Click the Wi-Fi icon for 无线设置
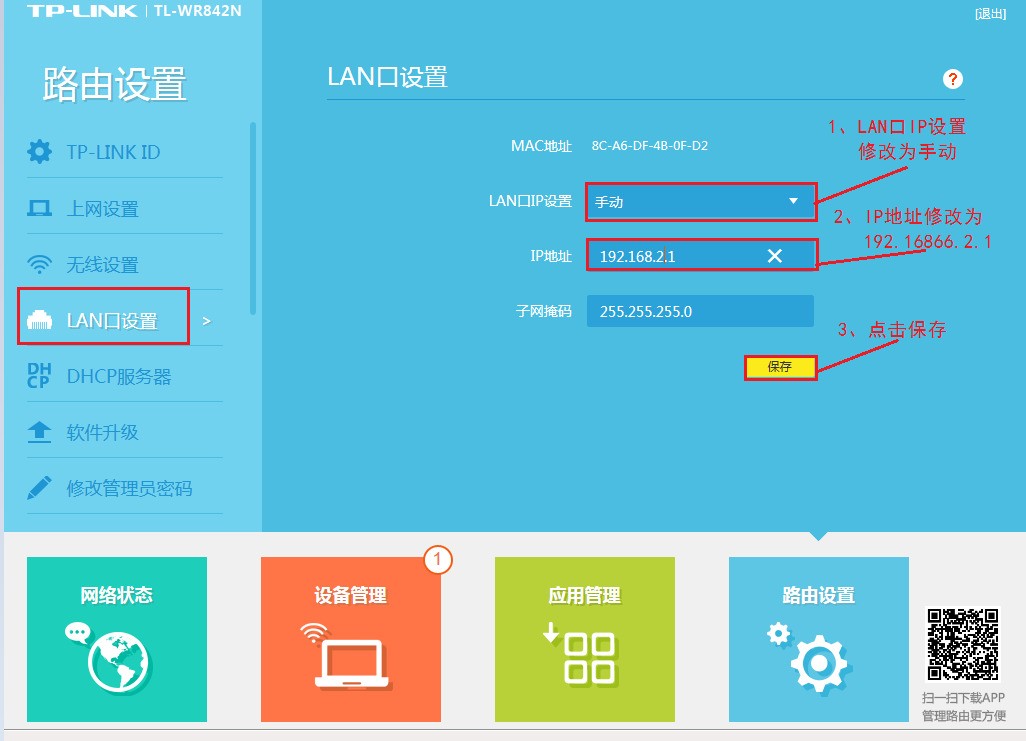This screenshot has height=741, width=1026. [x=39, y=264]
